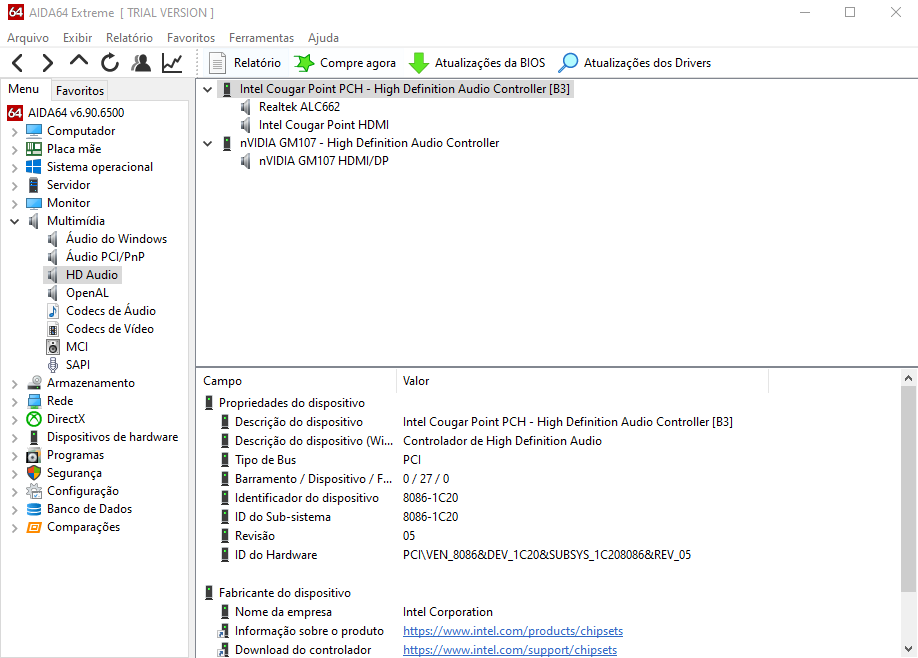The width and height of the screenshot is (918, 658).
Task: Expand the Monitor tree node
Action: pyautogui.click(x=15, y=204)
